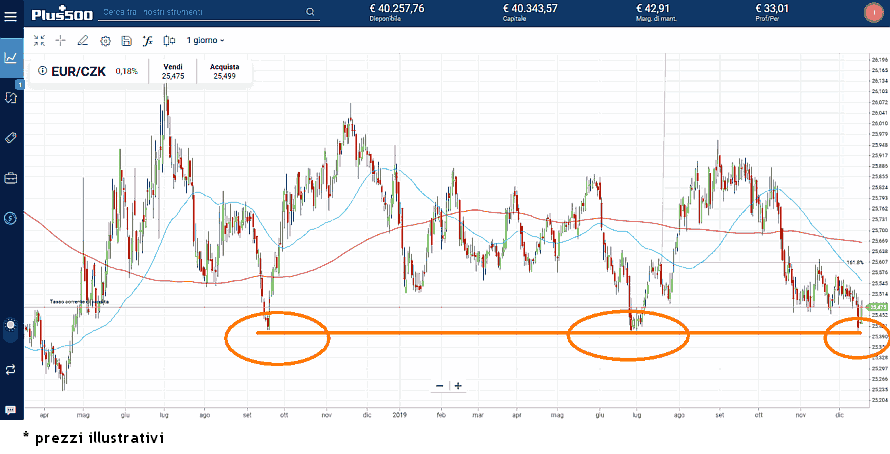Open the candlestick chart type selector
This screenshot has width=890, height=454.
pos(168,41)
